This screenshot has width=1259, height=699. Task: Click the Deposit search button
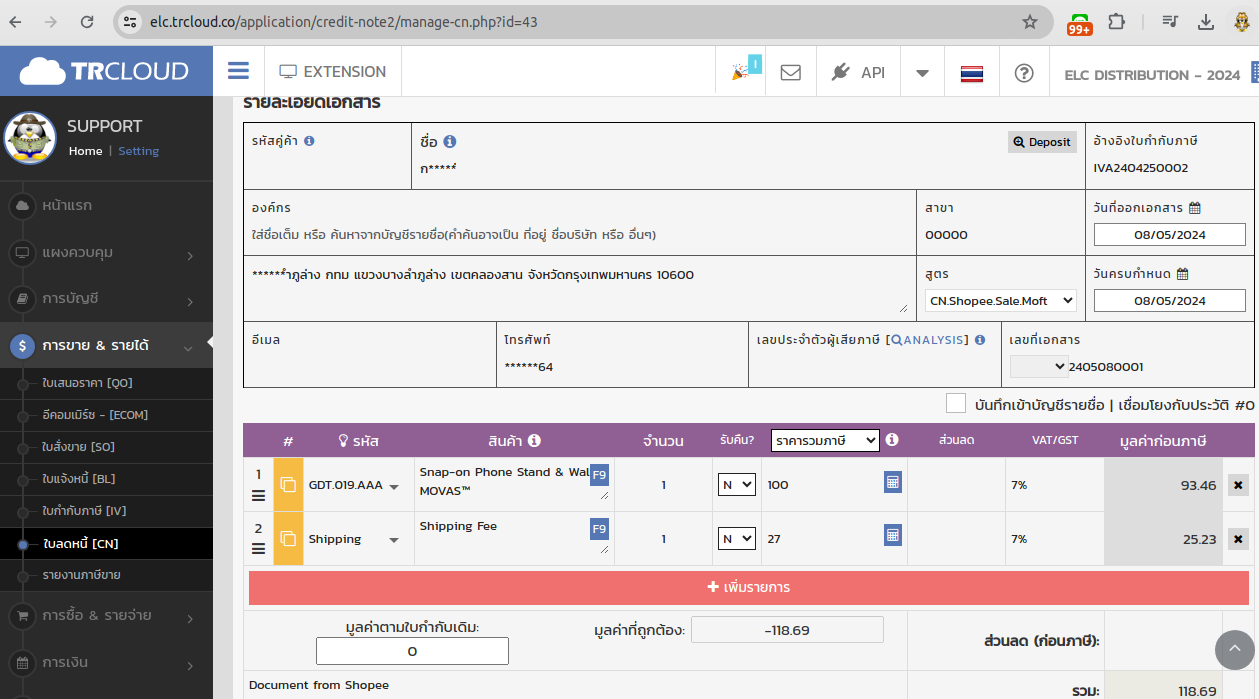(1042, 142)
